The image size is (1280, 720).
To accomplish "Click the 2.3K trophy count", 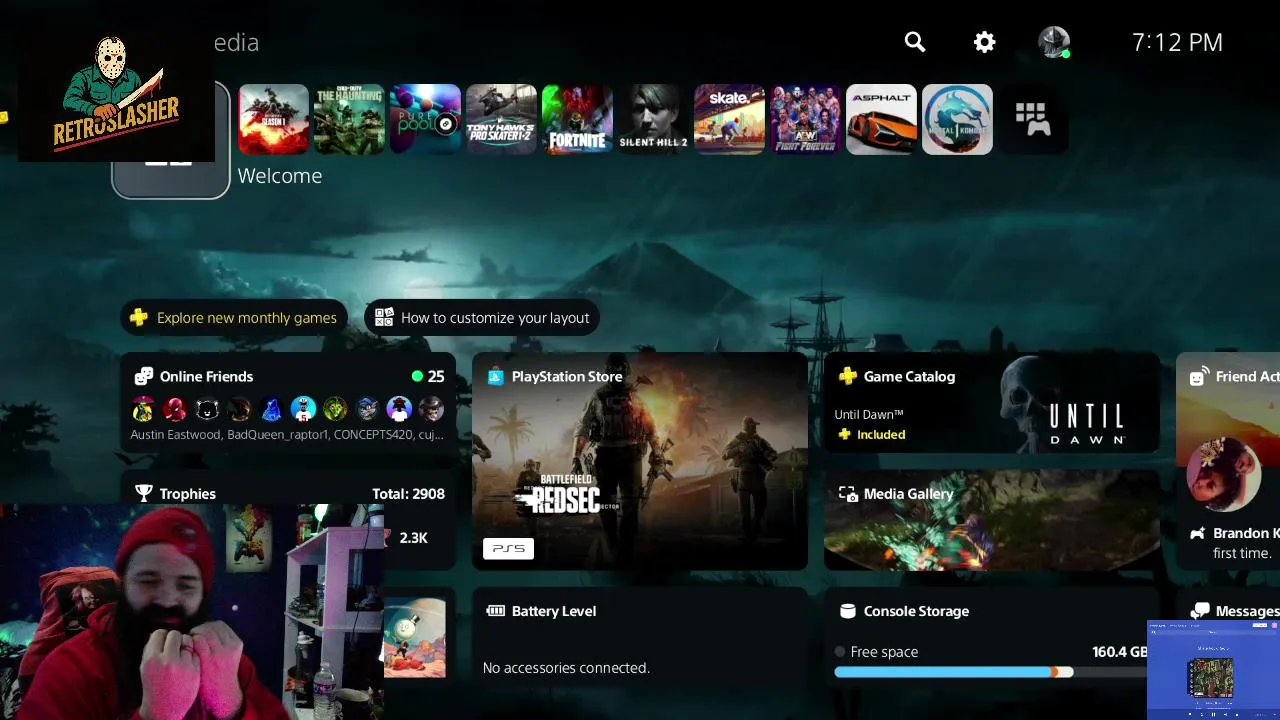I will (413, 538).
